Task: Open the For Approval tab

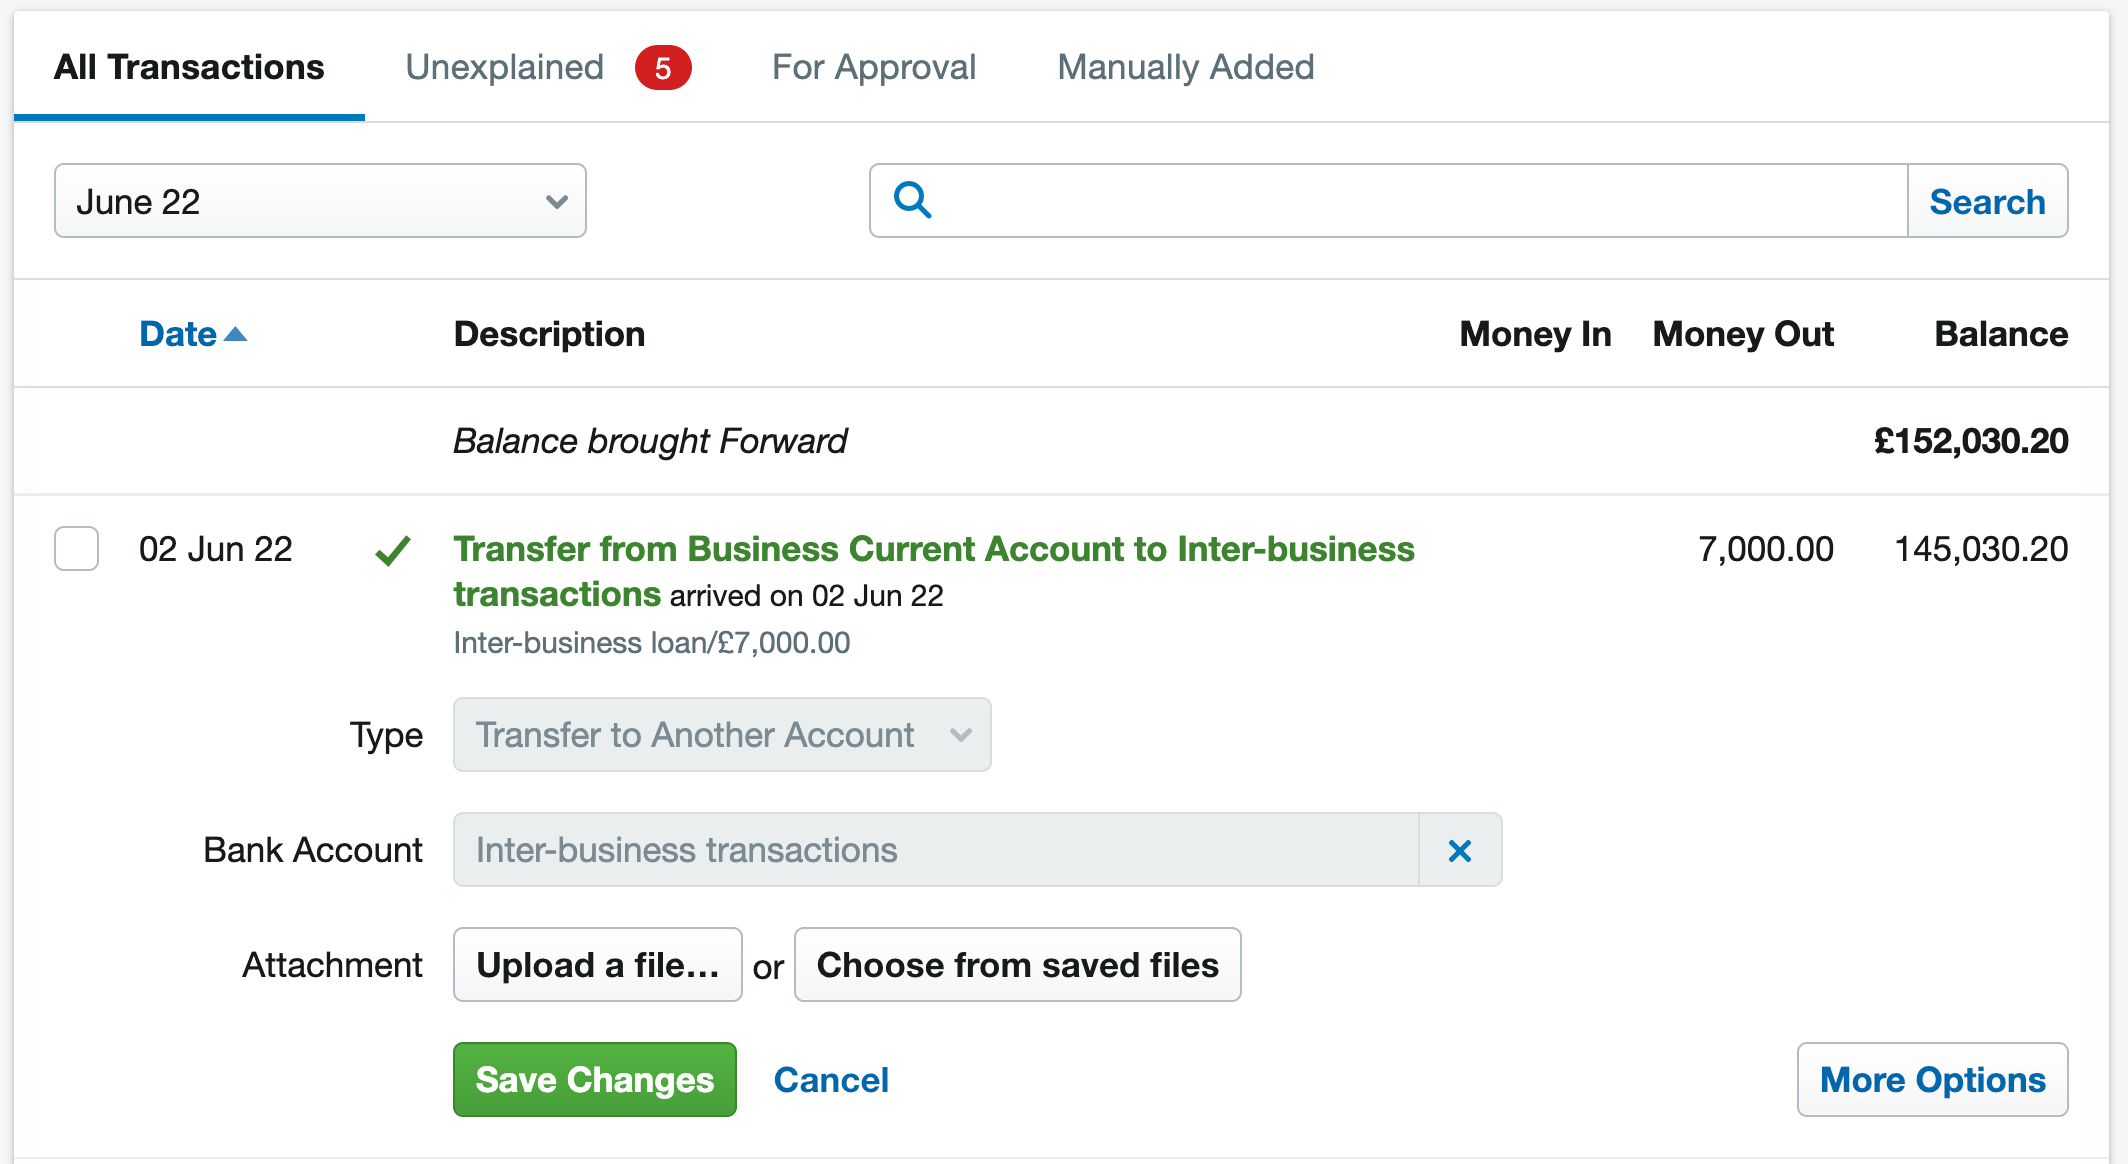Action: 874,68
